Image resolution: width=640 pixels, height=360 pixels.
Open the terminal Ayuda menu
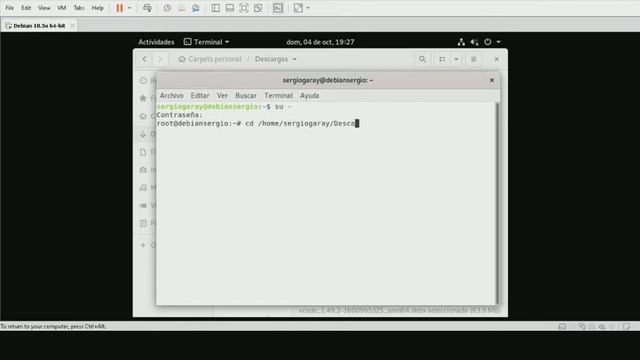pyautogui.click(x=309, y=96)
